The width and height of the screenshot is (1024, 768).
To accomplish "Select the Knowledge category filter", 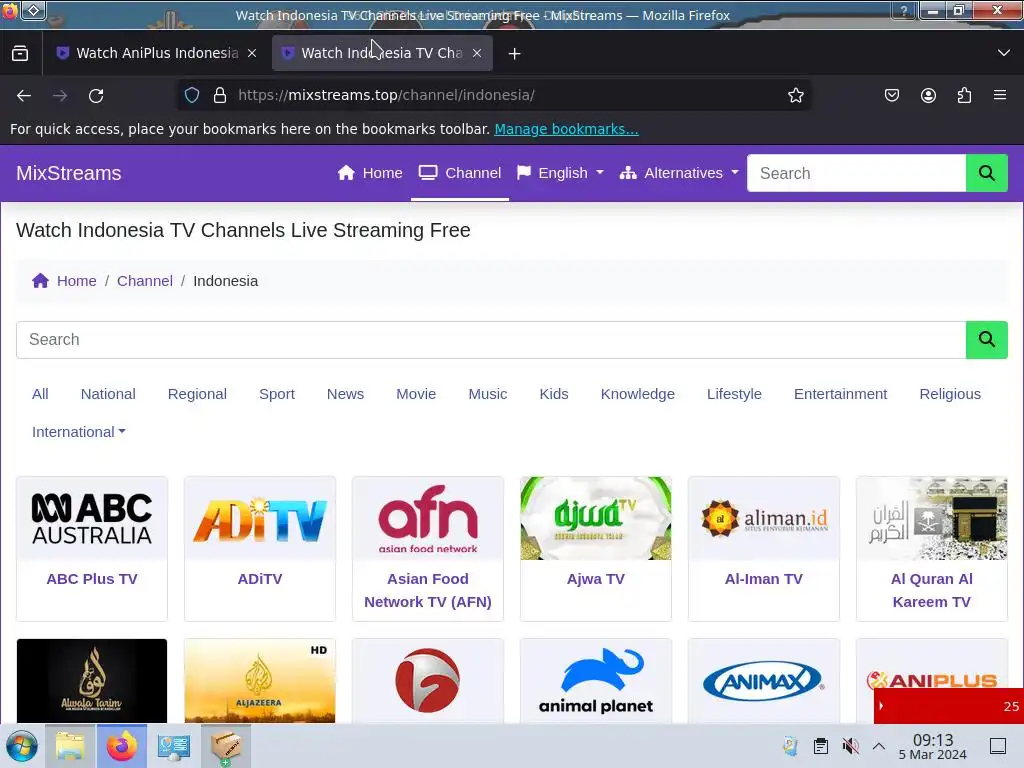I will (637, 394).
